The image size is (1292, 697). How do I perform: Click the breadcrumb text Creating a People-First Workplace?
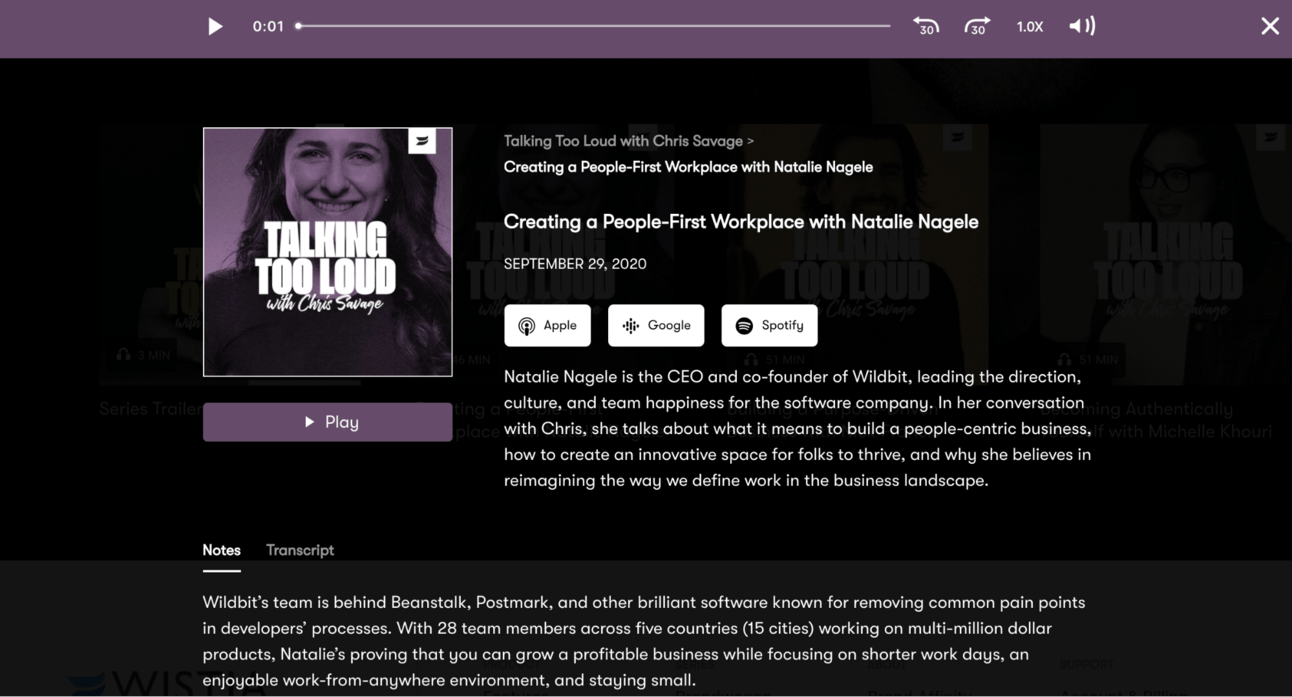coord(688,167)
